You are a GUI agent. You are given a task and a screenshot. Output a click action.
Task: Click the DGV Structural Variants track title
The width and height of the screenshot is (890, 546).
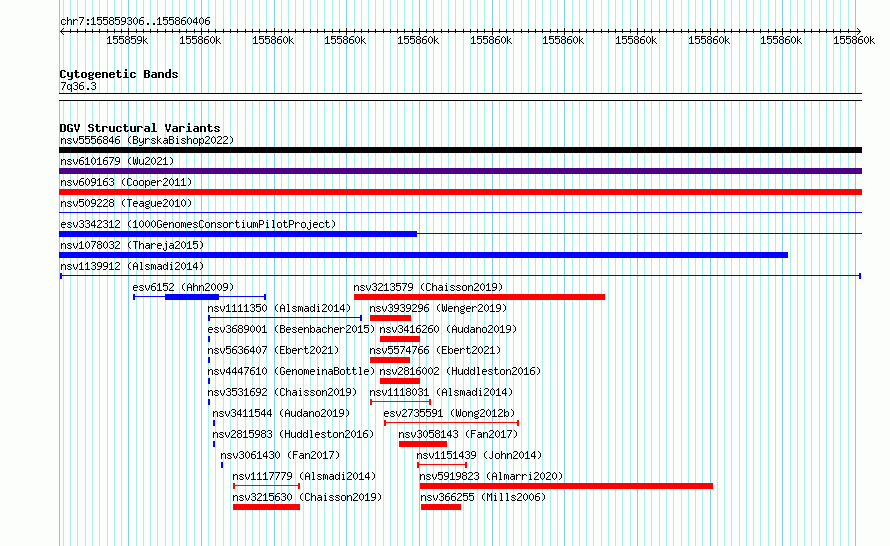point(140,128)
